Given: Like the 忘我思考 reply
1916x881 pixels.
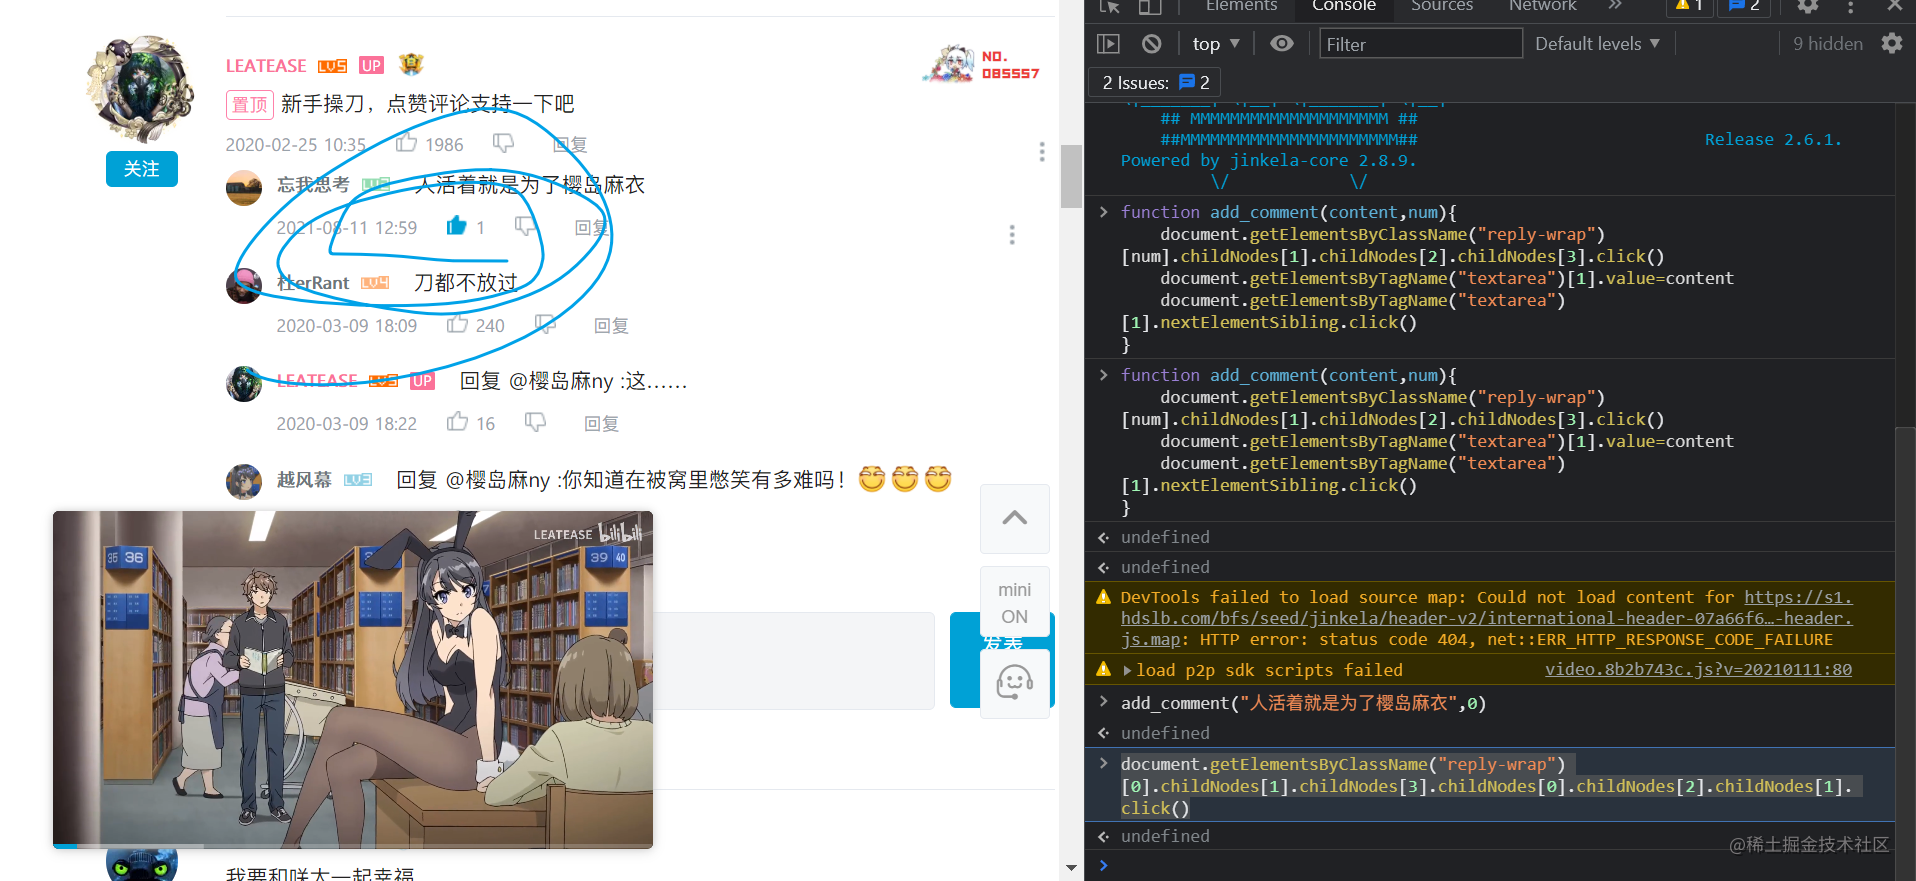Looking at the screenshot, I should [457, 226].
